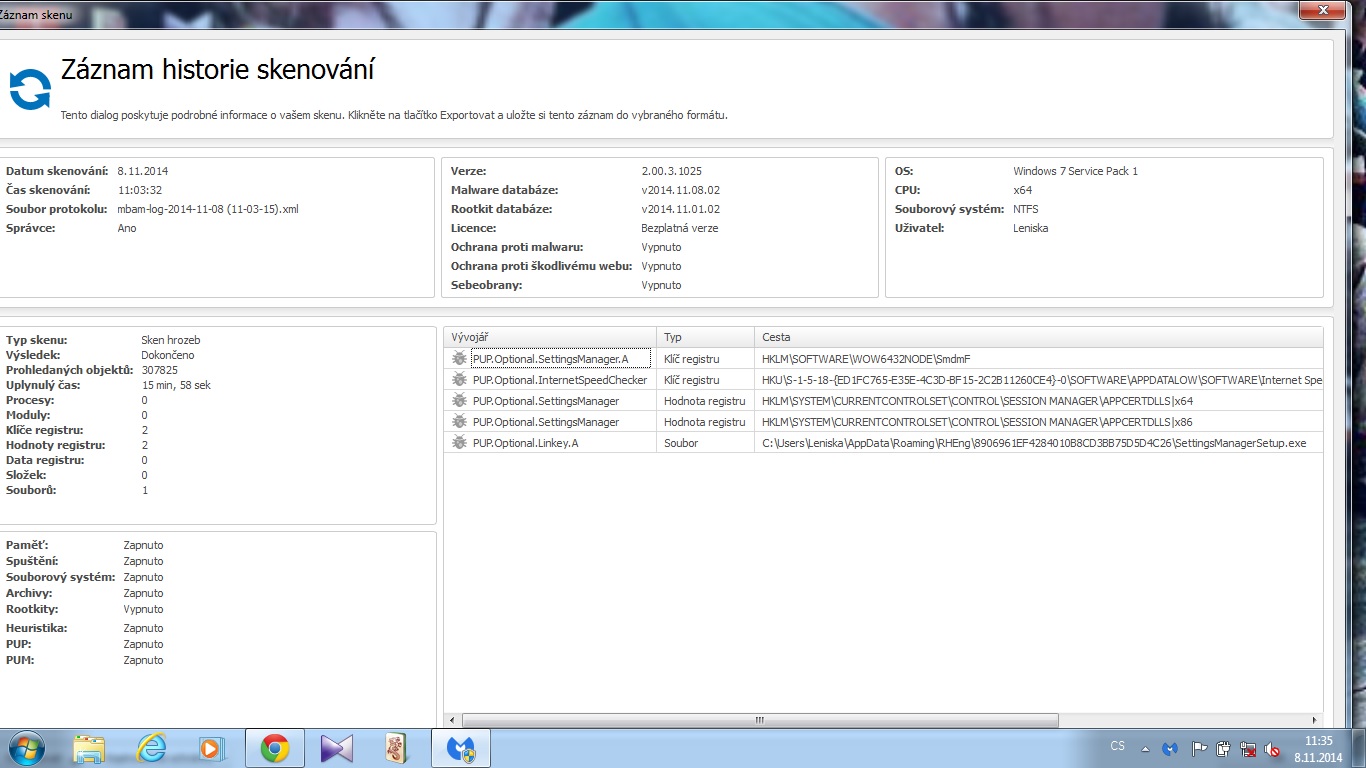Click the scan time value 11:03:32
The height and width of the screenshot is (768, 1366).
pos(140,190)
